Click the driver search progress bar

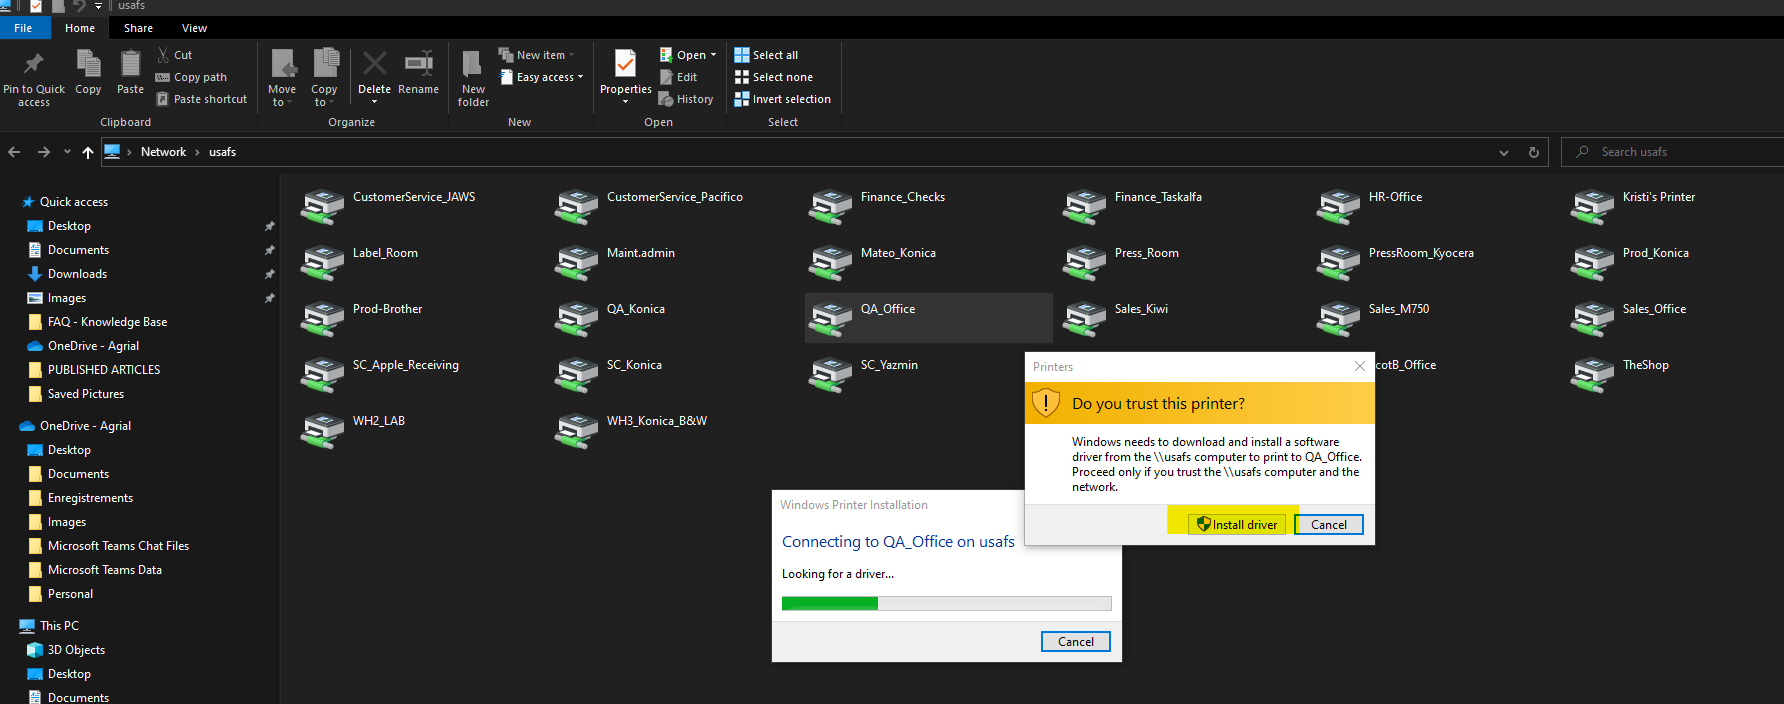pos(946,603)
